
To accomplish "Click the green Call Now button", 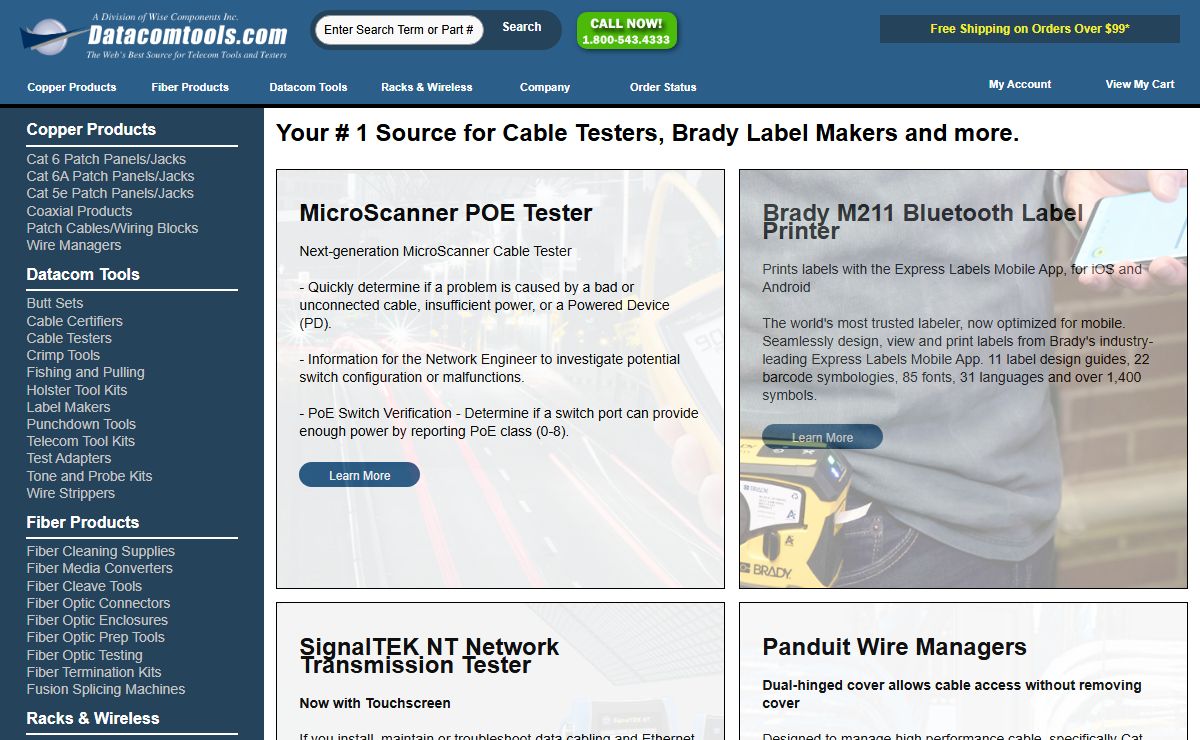I will [626, 31].
